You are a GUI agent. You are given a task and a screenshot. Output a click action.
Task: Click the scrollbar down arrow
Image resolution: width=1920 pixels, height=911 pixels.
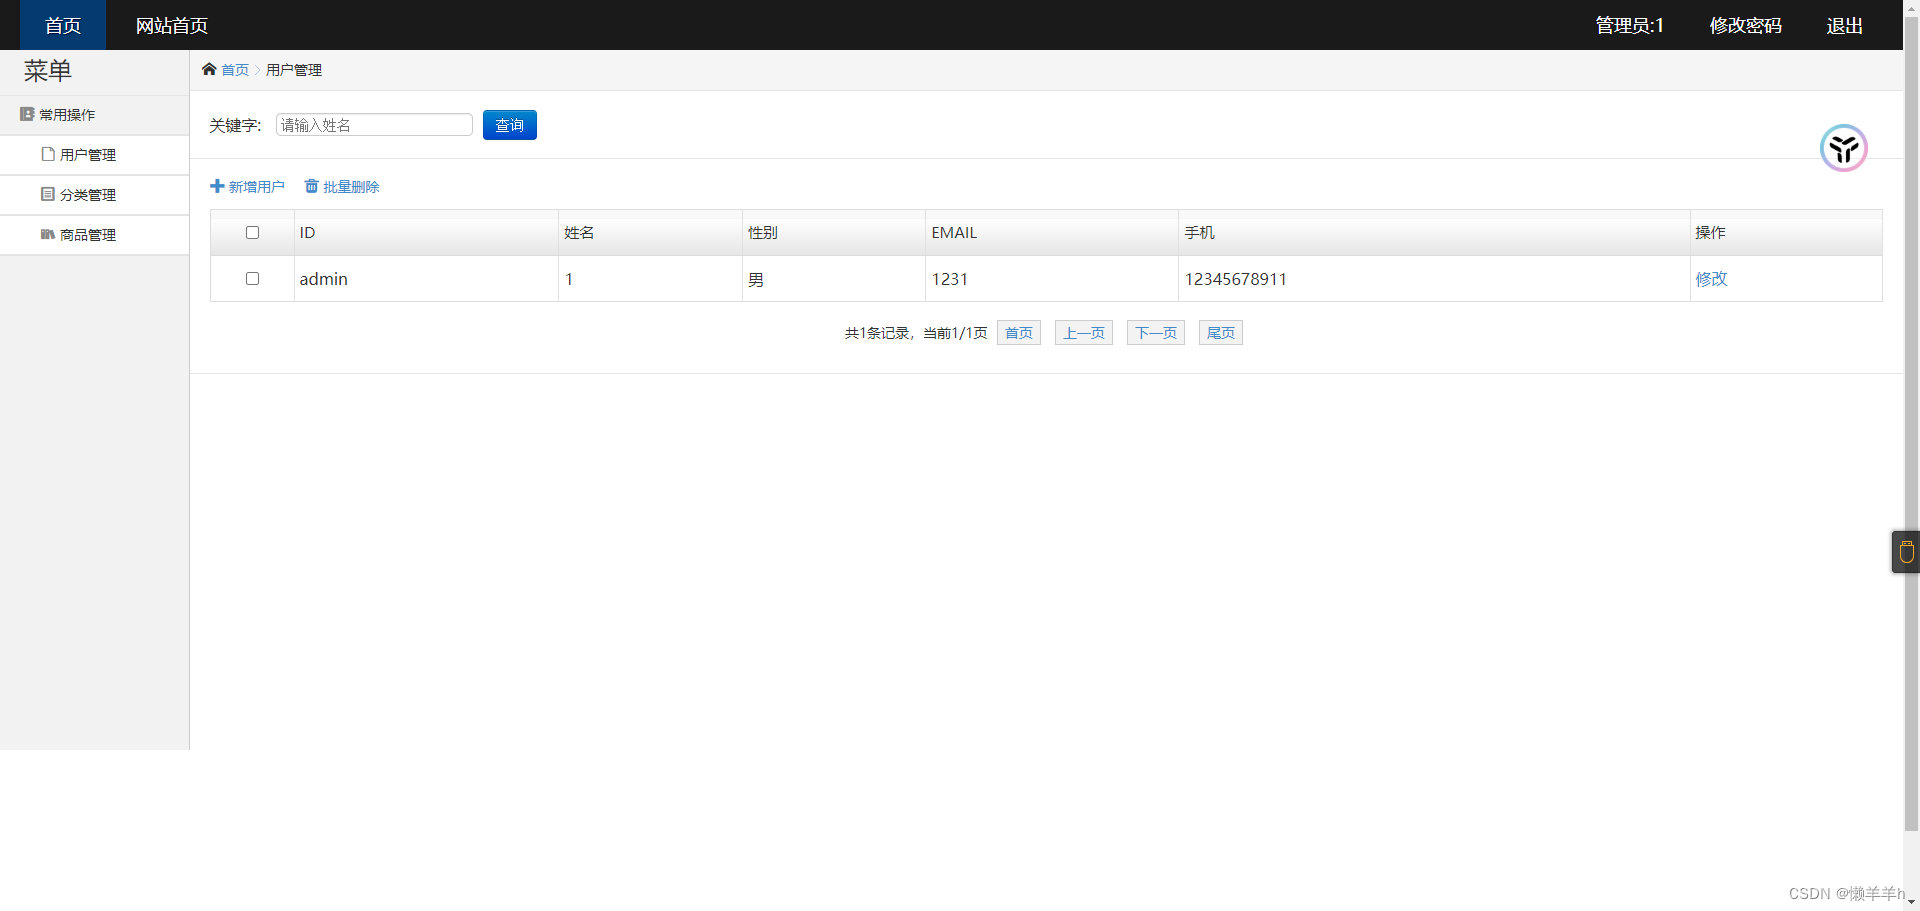[1911, 902]
